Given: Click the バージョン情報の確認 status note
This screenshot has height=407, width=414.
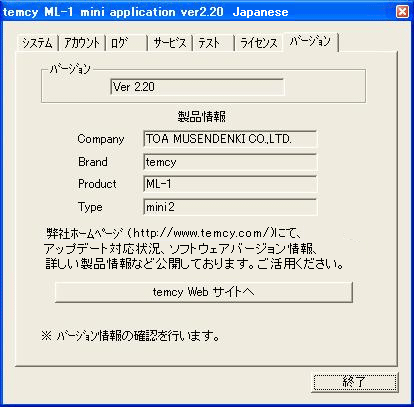Looking at the screenshot, I should point(131,336).
